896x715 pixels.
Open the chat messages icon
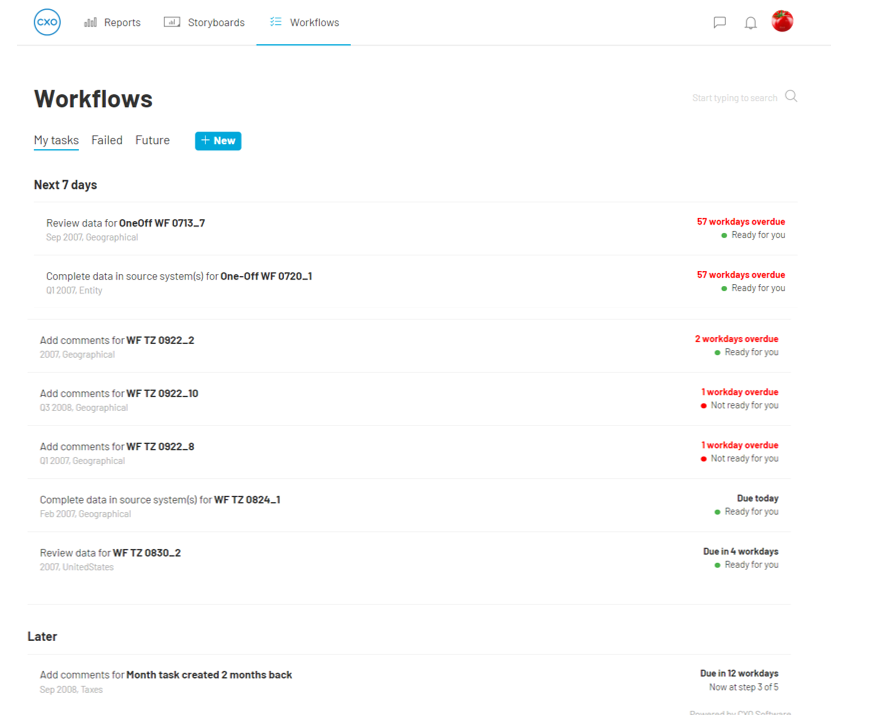pos(720,22)
